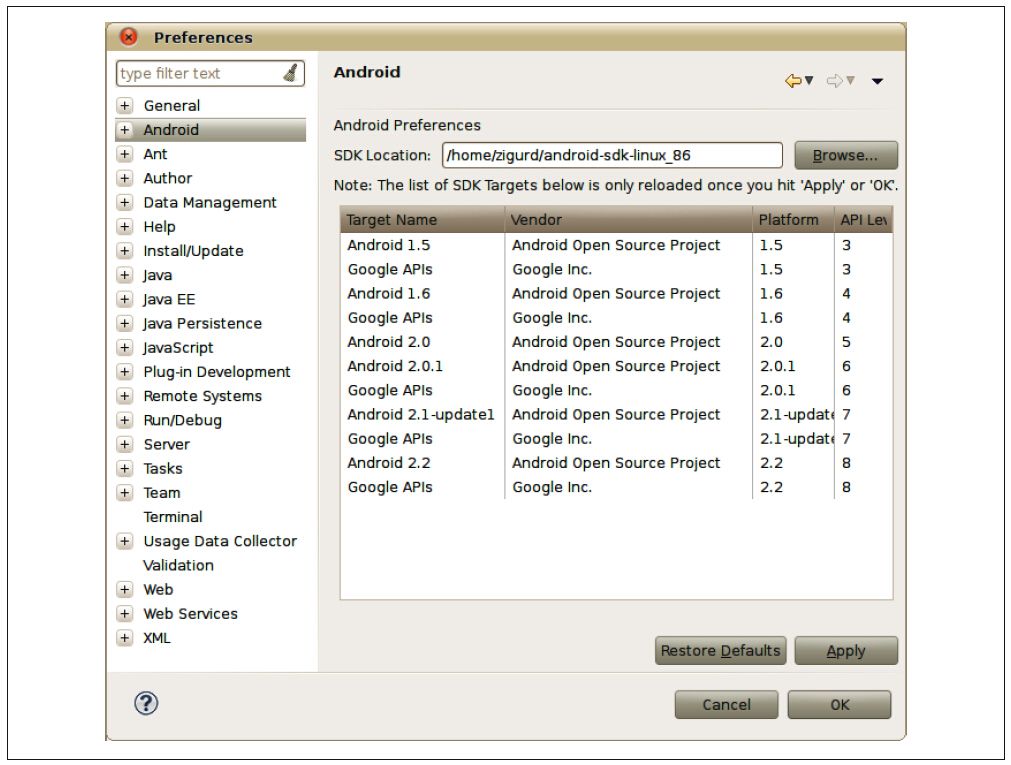Select the Android 2.1-update1 target row
Screen dimensions: 1011x765
click(616, 414)
